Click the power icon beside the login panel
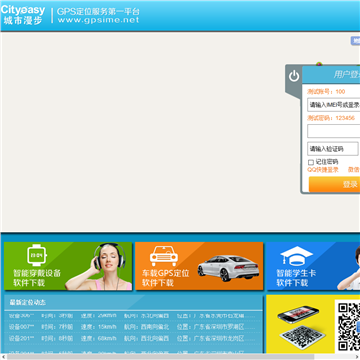 (x=294, y=76)
